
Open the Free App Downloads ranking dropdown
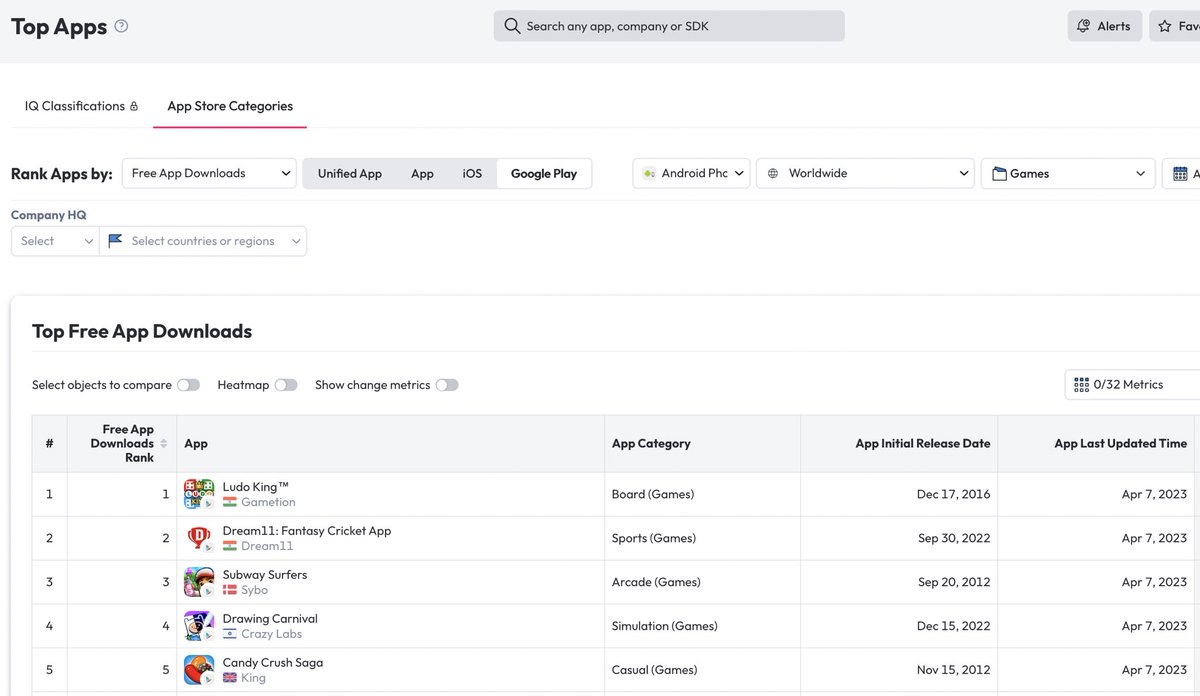(209, 173)
